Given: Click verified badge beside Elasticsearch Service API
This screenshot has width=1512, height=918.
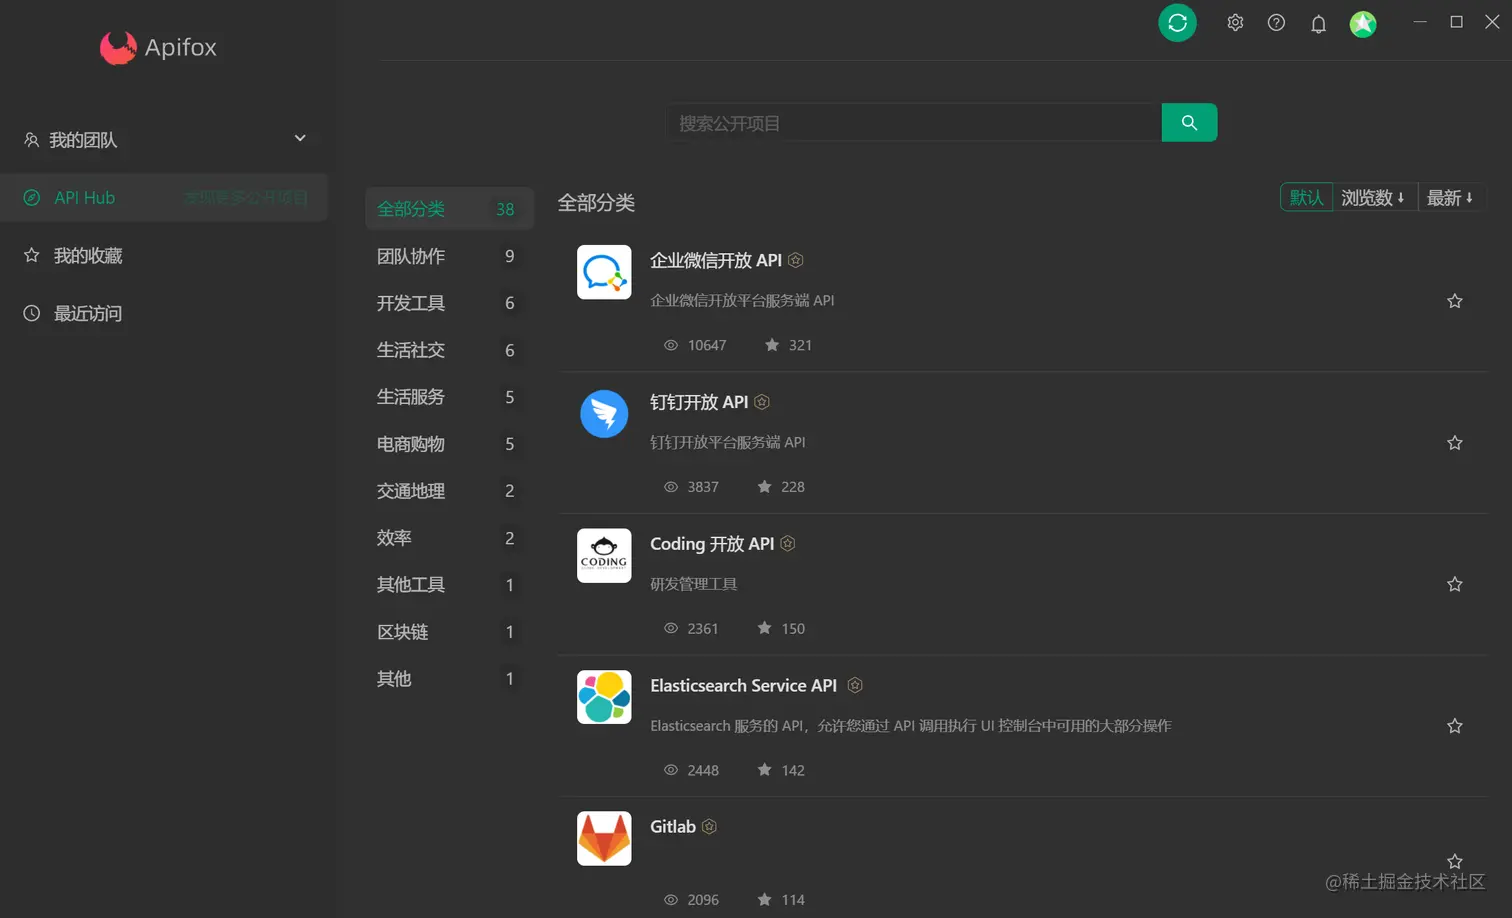Looking at the screenshot, I should coord(855,685).
